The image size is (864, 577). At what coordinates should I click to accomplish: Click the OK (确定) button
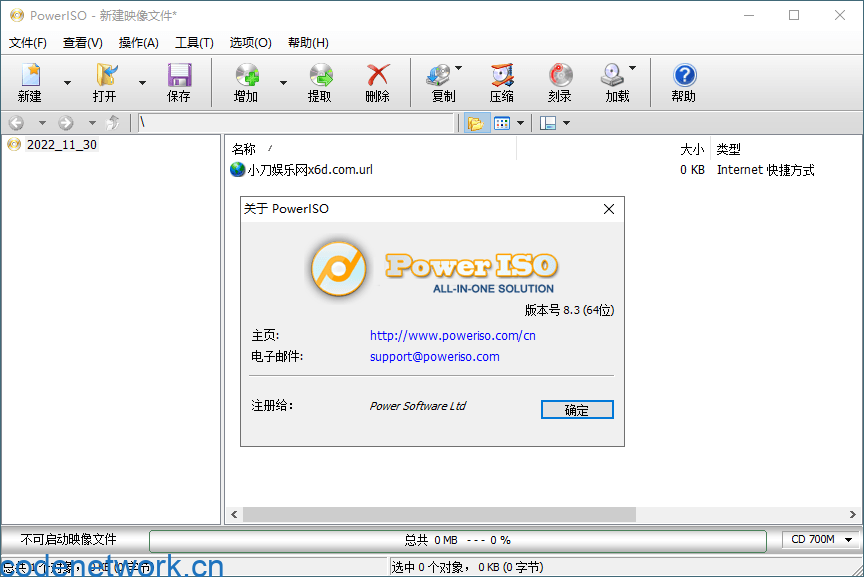[577, 409]
